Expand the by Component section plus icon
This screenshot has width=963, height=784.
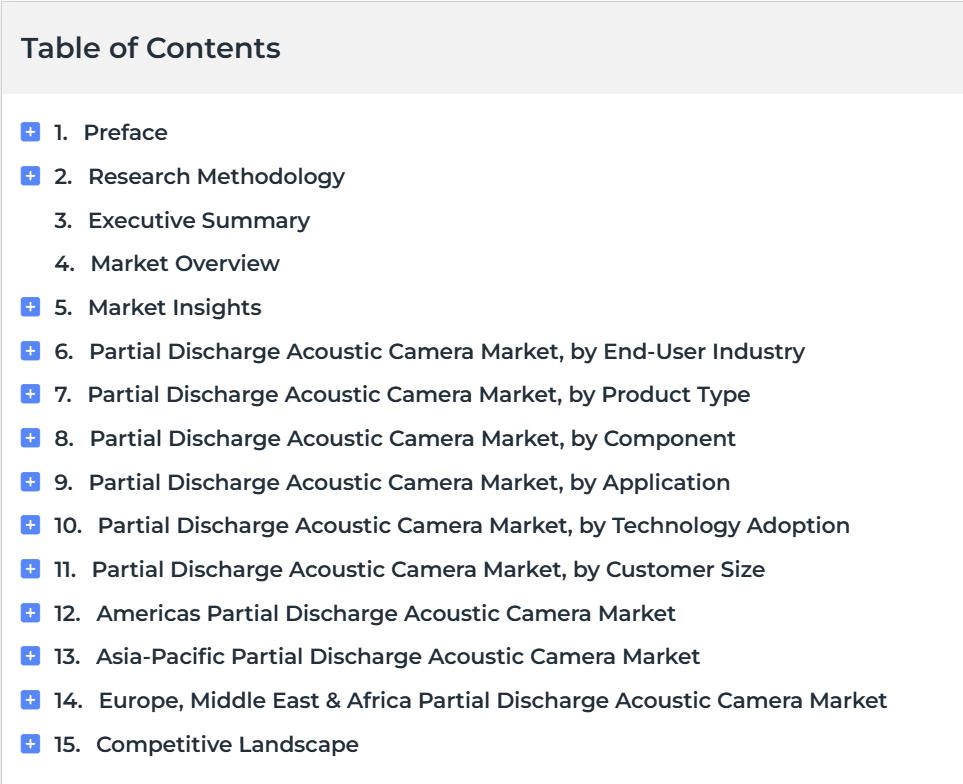[30, 438]
